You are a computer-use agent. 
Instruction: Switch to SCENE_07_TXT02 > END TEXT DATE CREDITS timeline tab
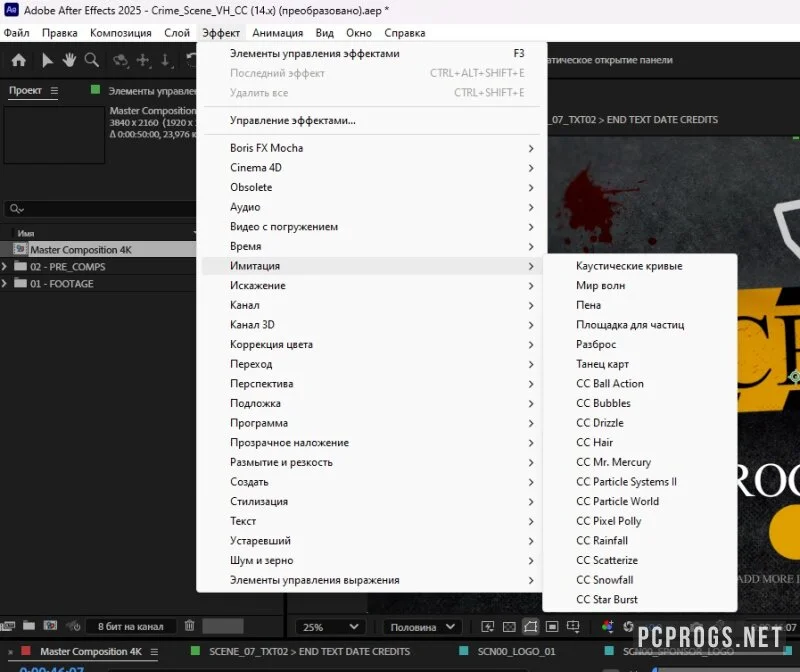coord(309,652)
